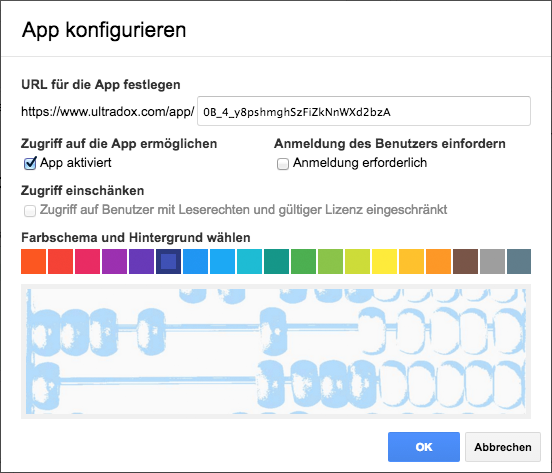The height and width of the screenshot is (473, 552).
Task: Select the purple color swatch
Action: pos(114,261)
